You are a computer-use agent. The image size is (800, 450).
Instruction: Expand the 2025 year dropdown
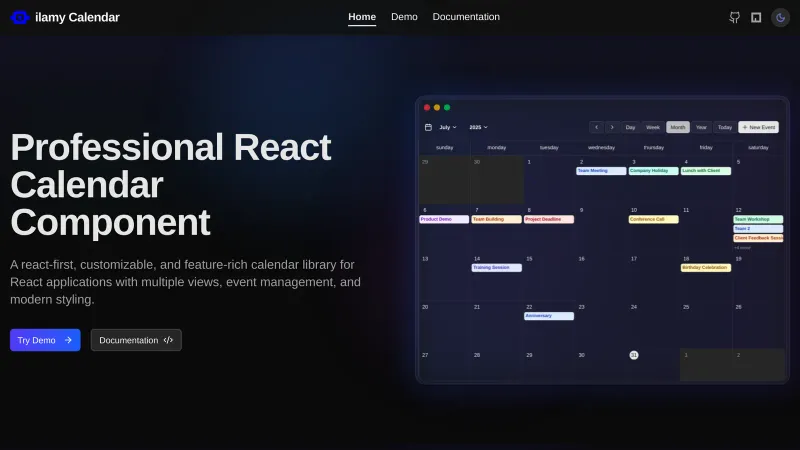click(x=478, y=127)
